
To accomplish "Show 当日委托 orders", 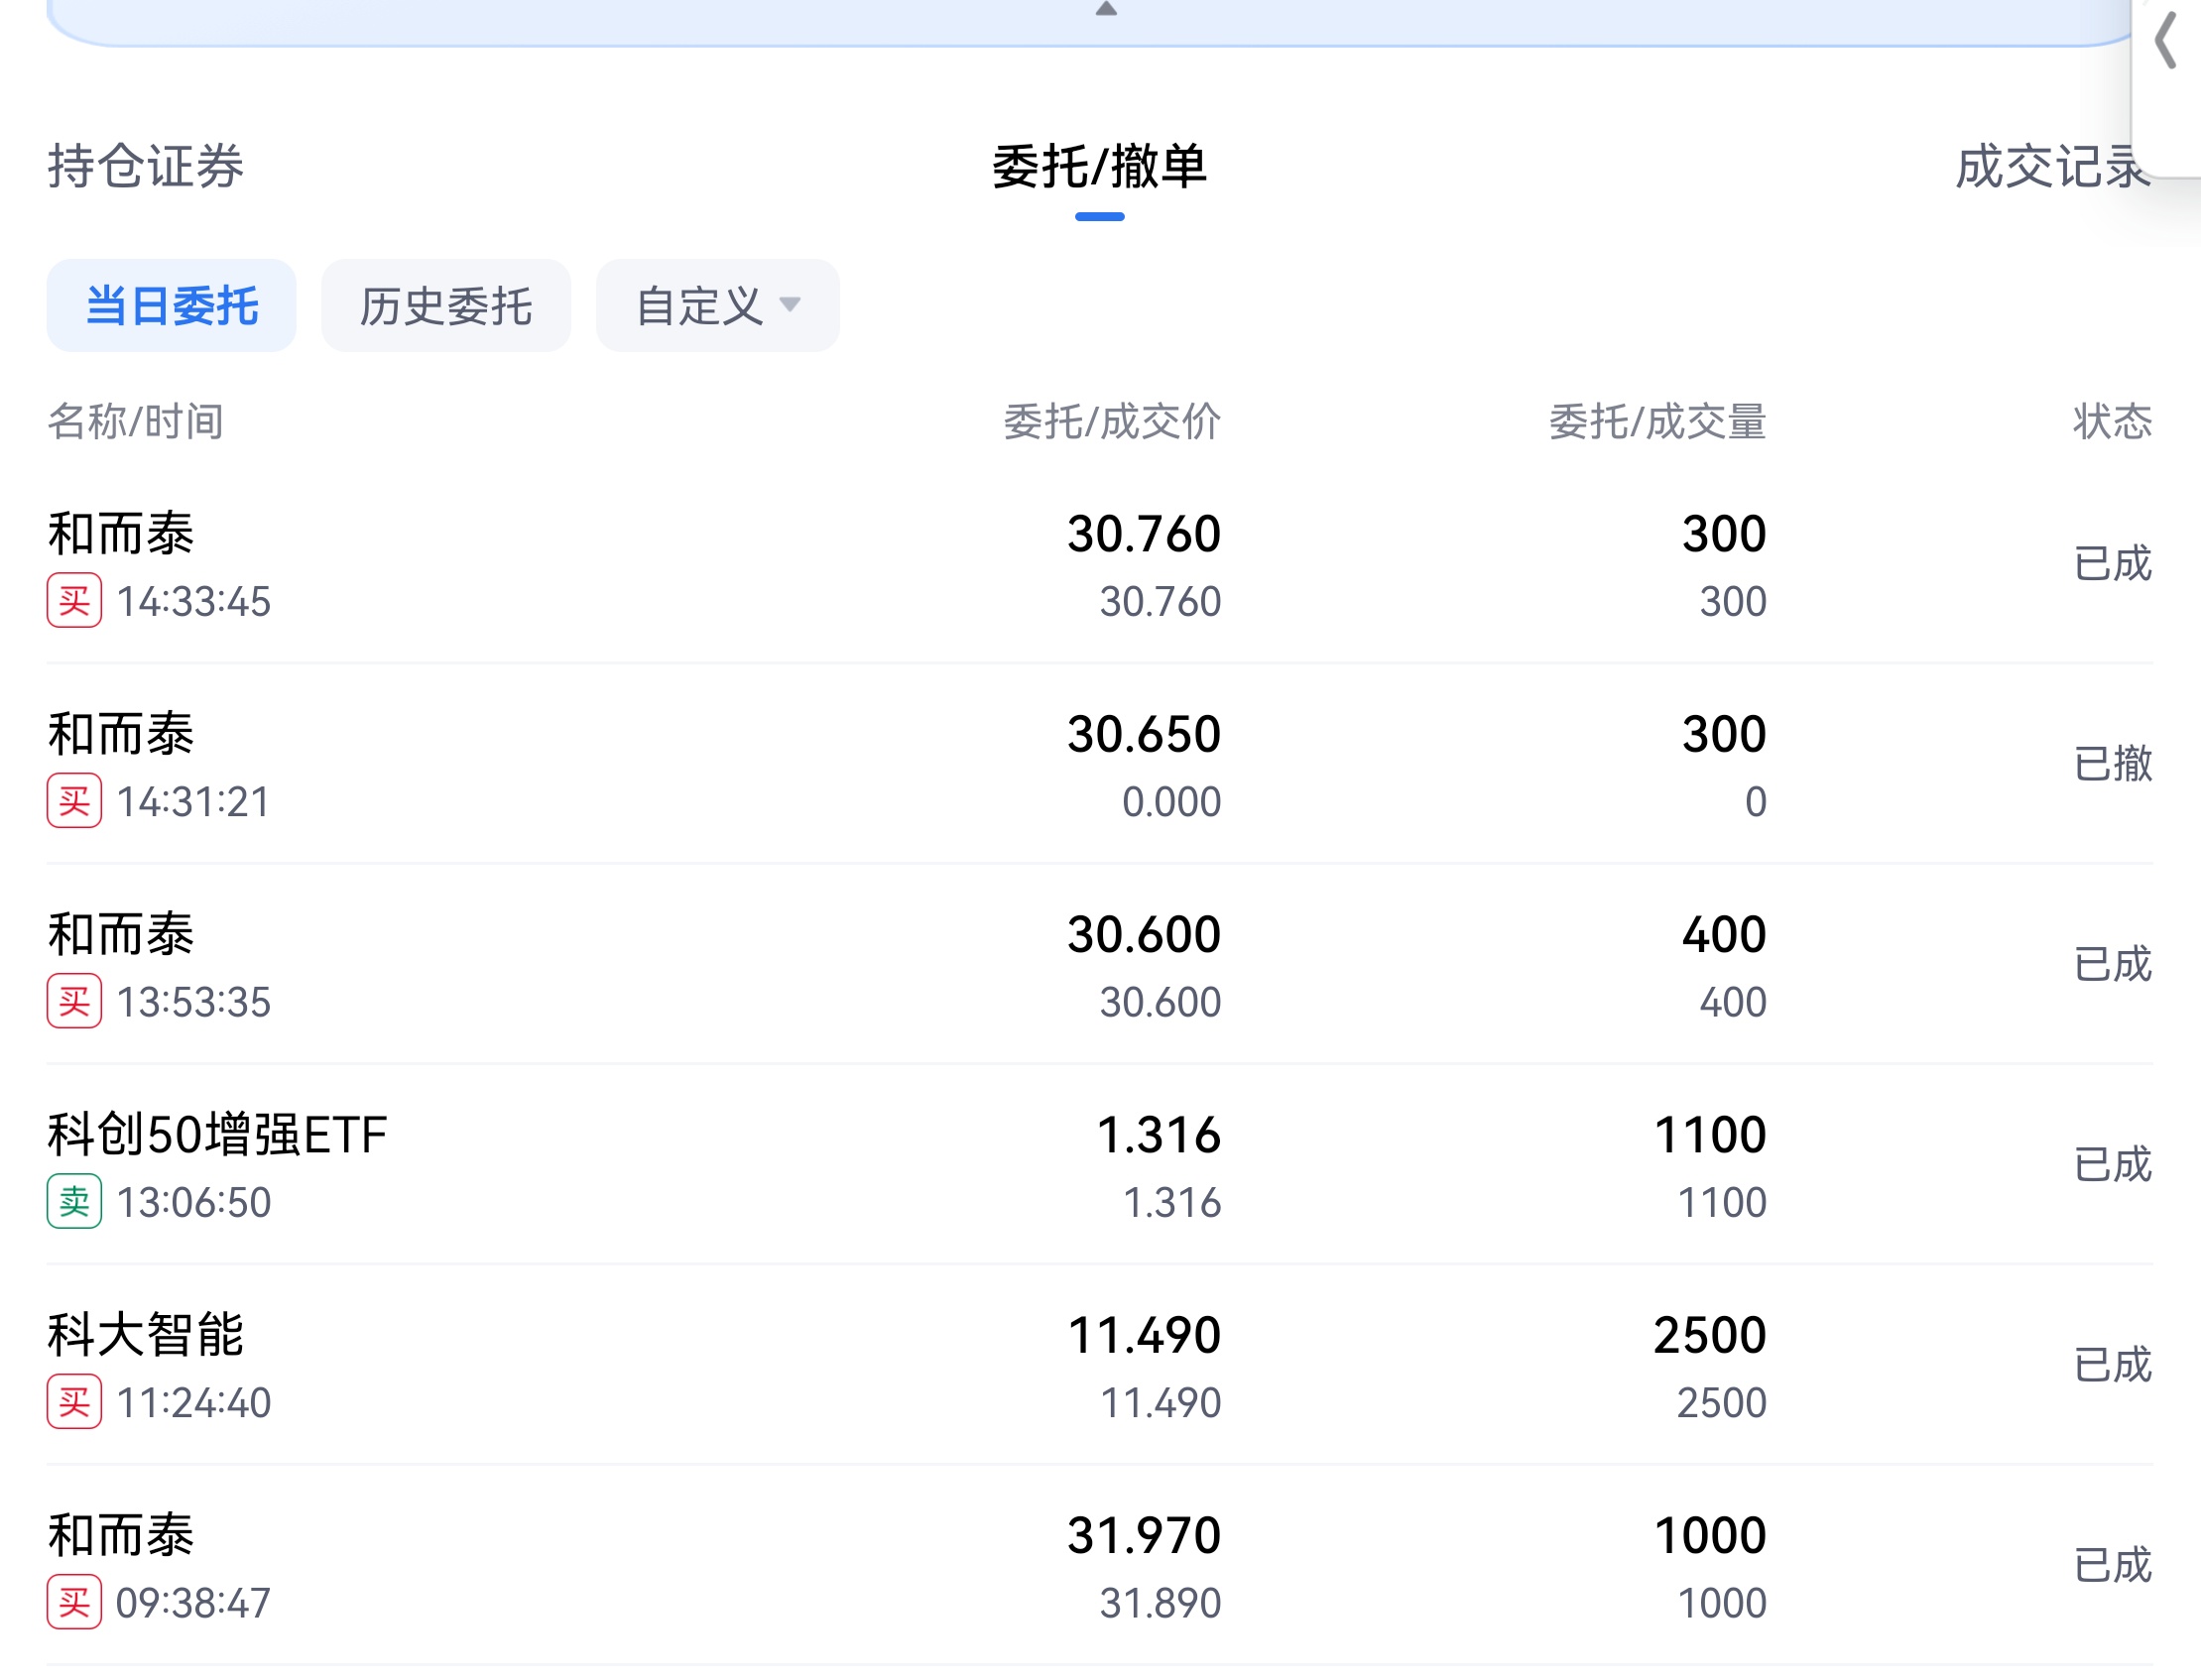I will [172, 306].
